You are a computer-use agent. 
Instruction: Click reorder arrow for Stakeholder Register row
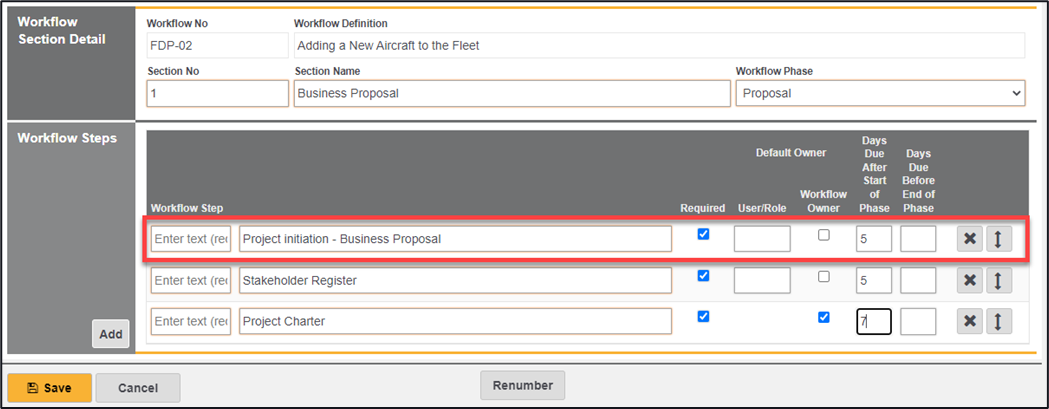[x=999, y=281]
